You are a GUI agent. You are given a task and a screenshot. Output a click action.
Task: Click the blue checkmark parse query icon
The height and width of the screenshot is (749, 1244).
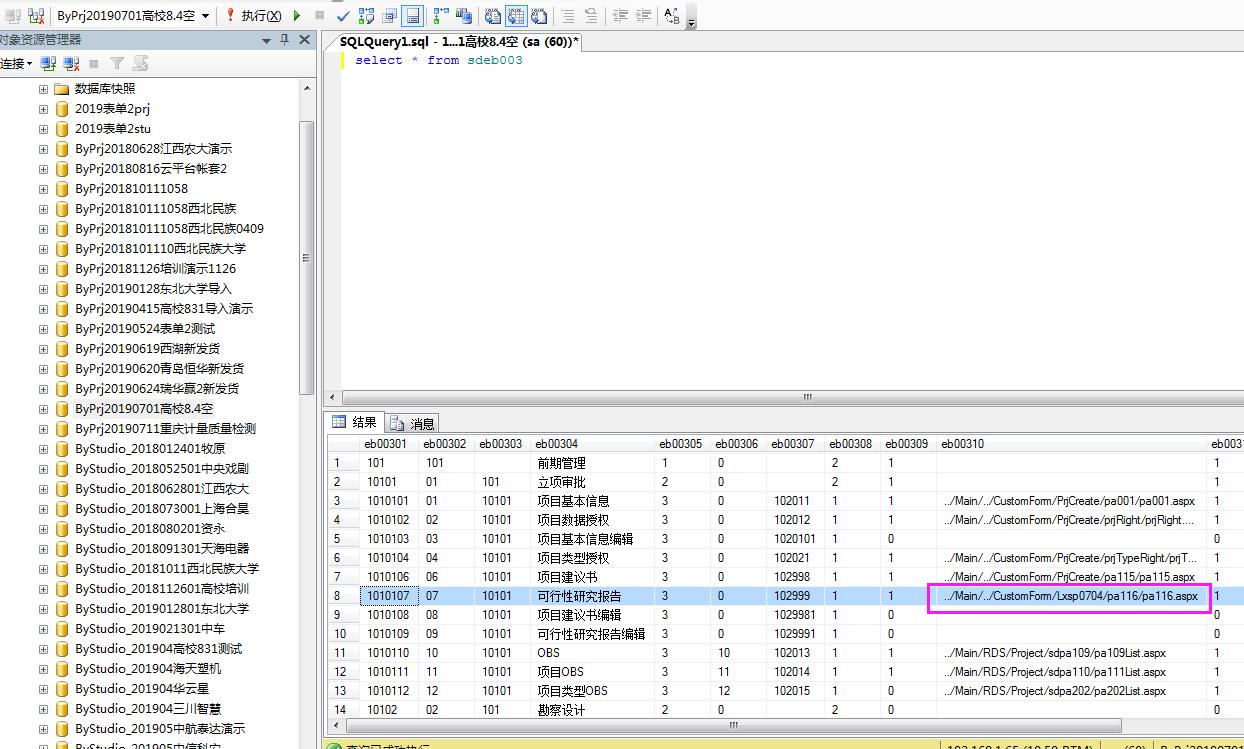[343, 16]
